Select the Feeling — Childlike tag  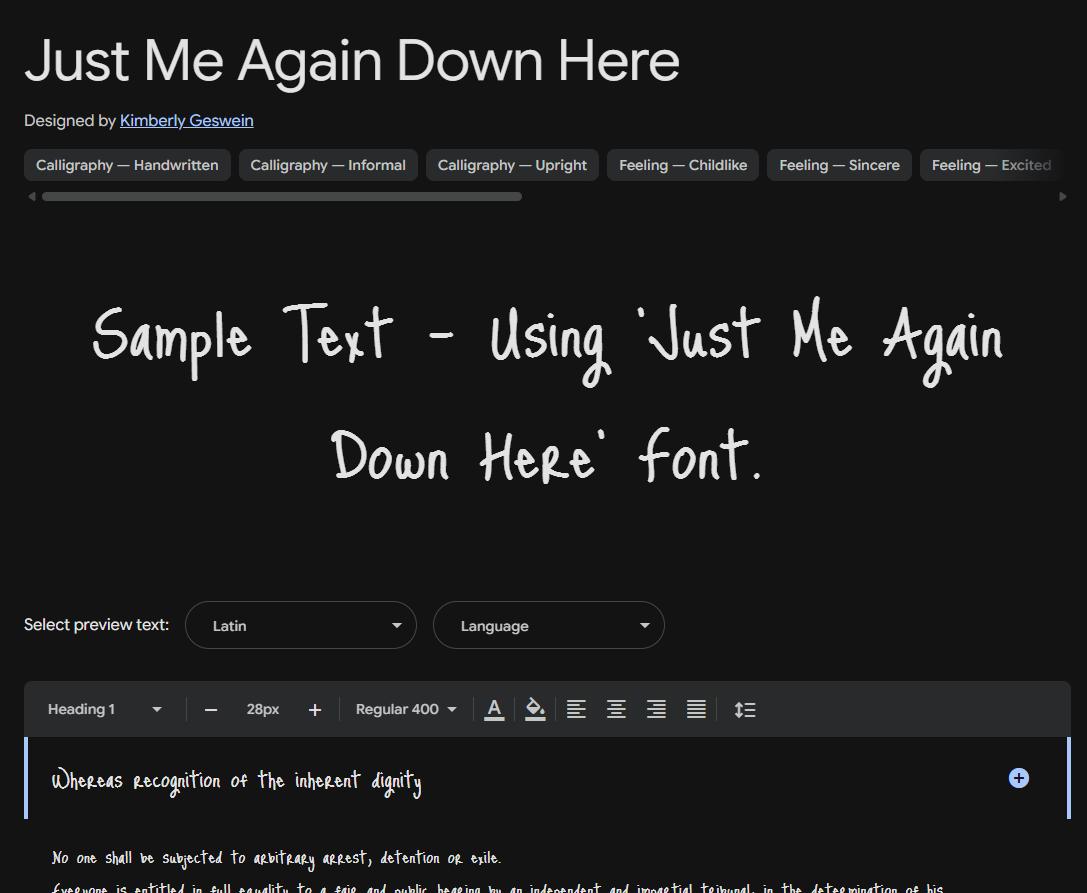(683, 165)
